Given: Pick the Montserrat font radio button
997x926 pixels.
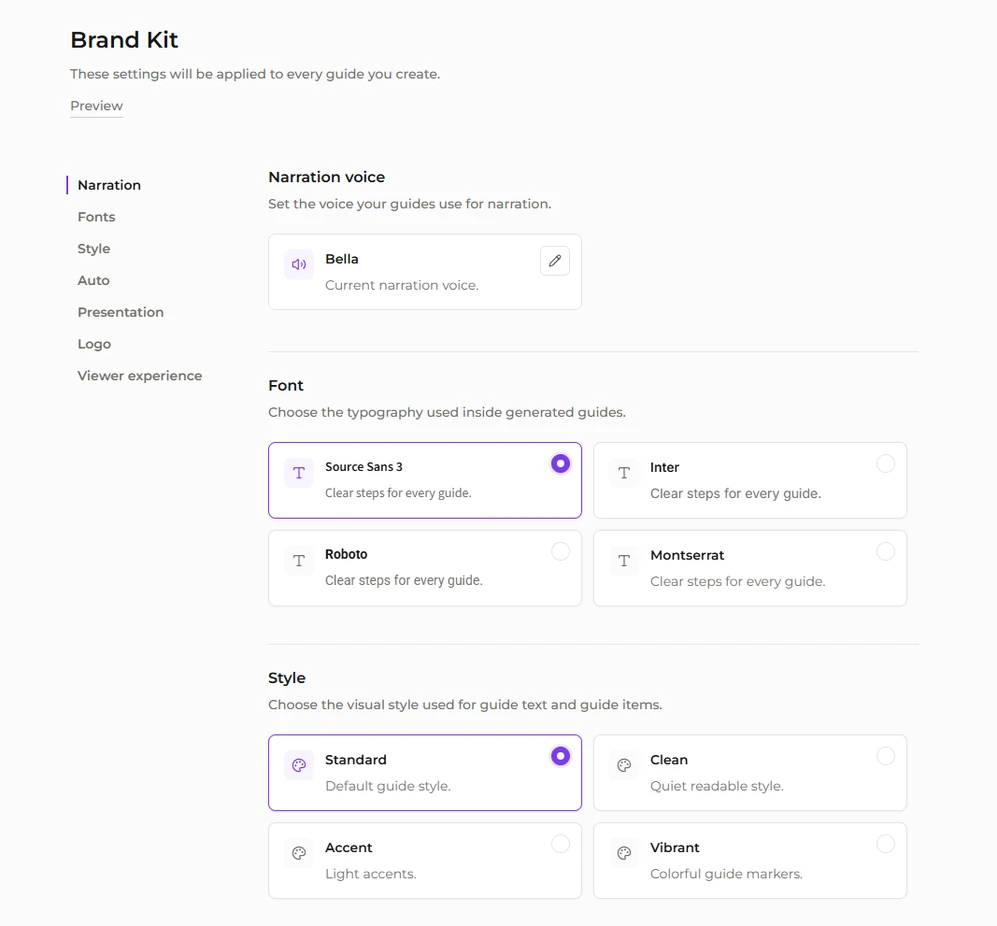Looking at the screenshot, I should pyautogui.click(x=885, y=551).
